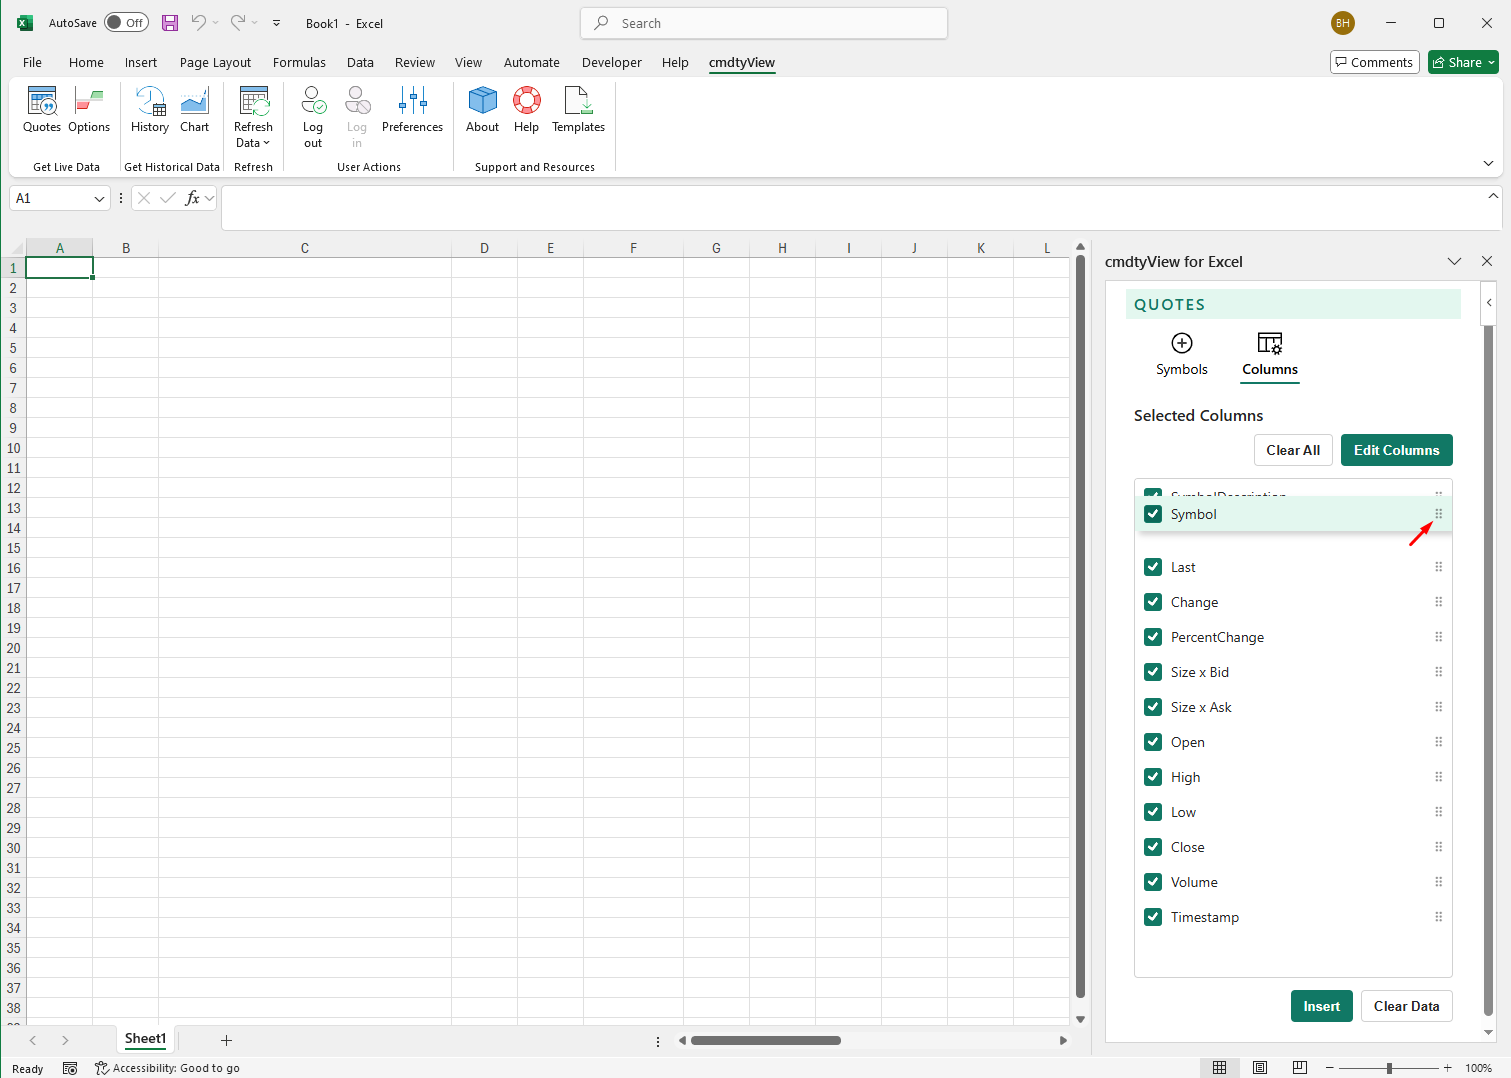This screenshot has height=1078, width=1511.
Task: Open the Options live data tool
Action: (89, 109)
